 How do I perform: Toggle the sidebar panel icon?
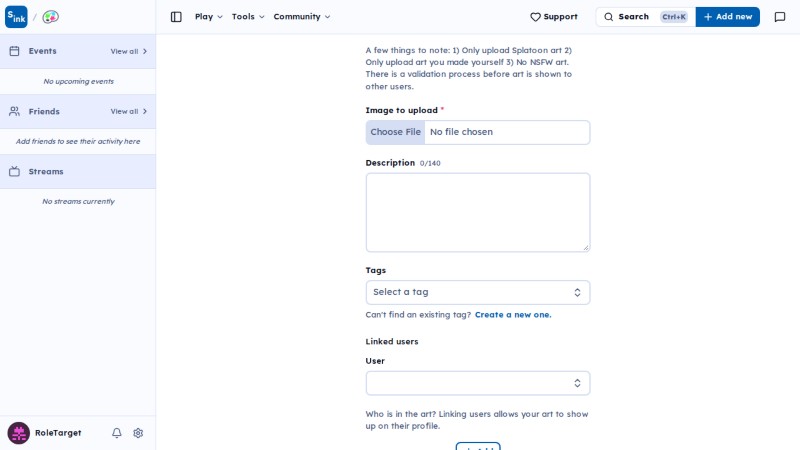[x=176, y=17]
